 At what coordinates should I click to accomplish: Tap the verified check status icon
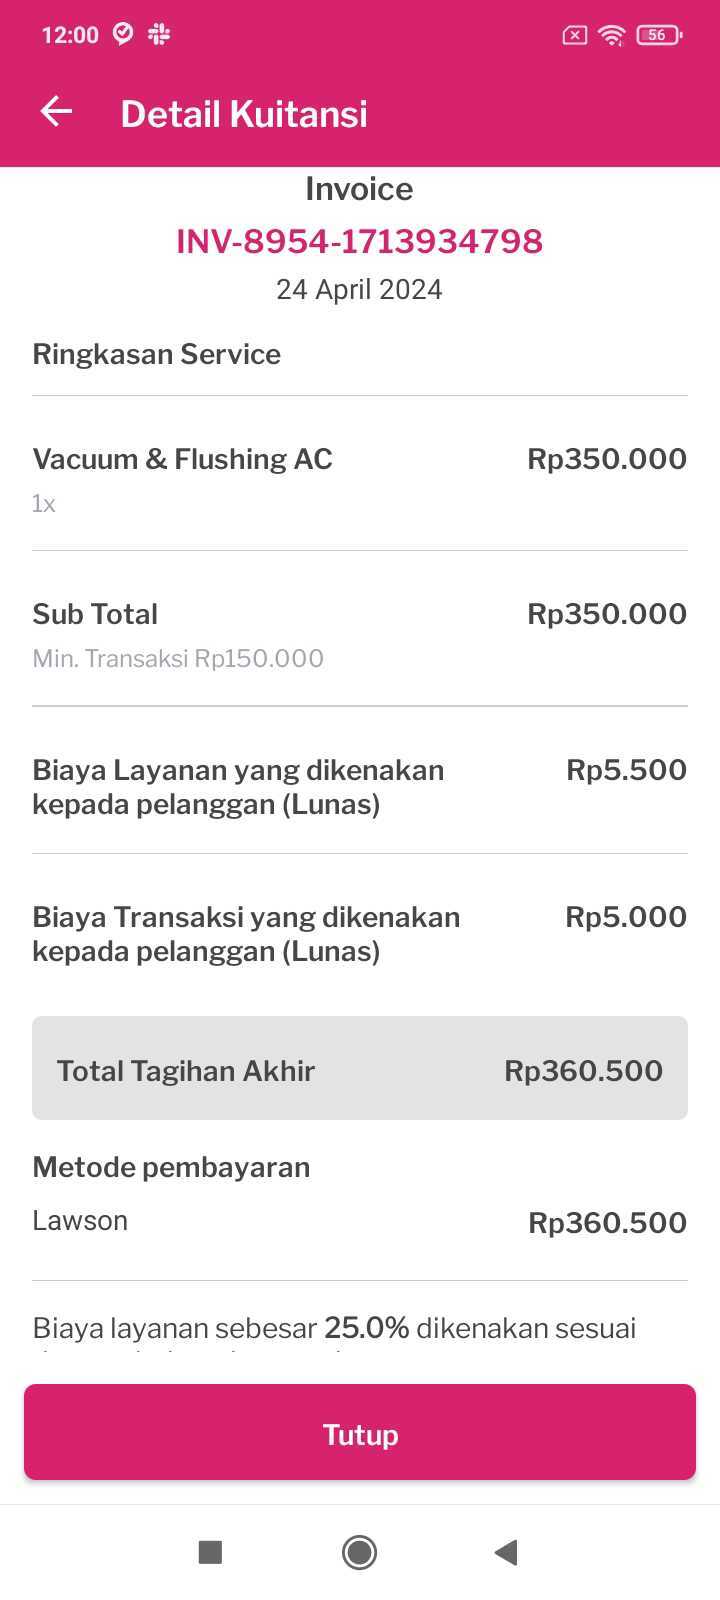123,34
